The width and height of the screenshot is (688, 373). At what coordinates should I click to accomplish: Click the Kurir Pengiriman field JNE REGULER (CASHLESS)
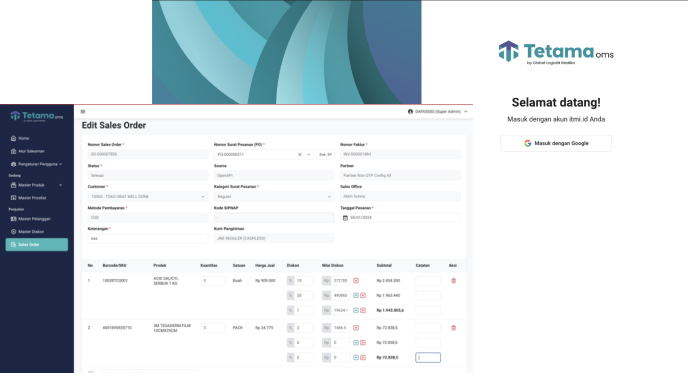274,238
